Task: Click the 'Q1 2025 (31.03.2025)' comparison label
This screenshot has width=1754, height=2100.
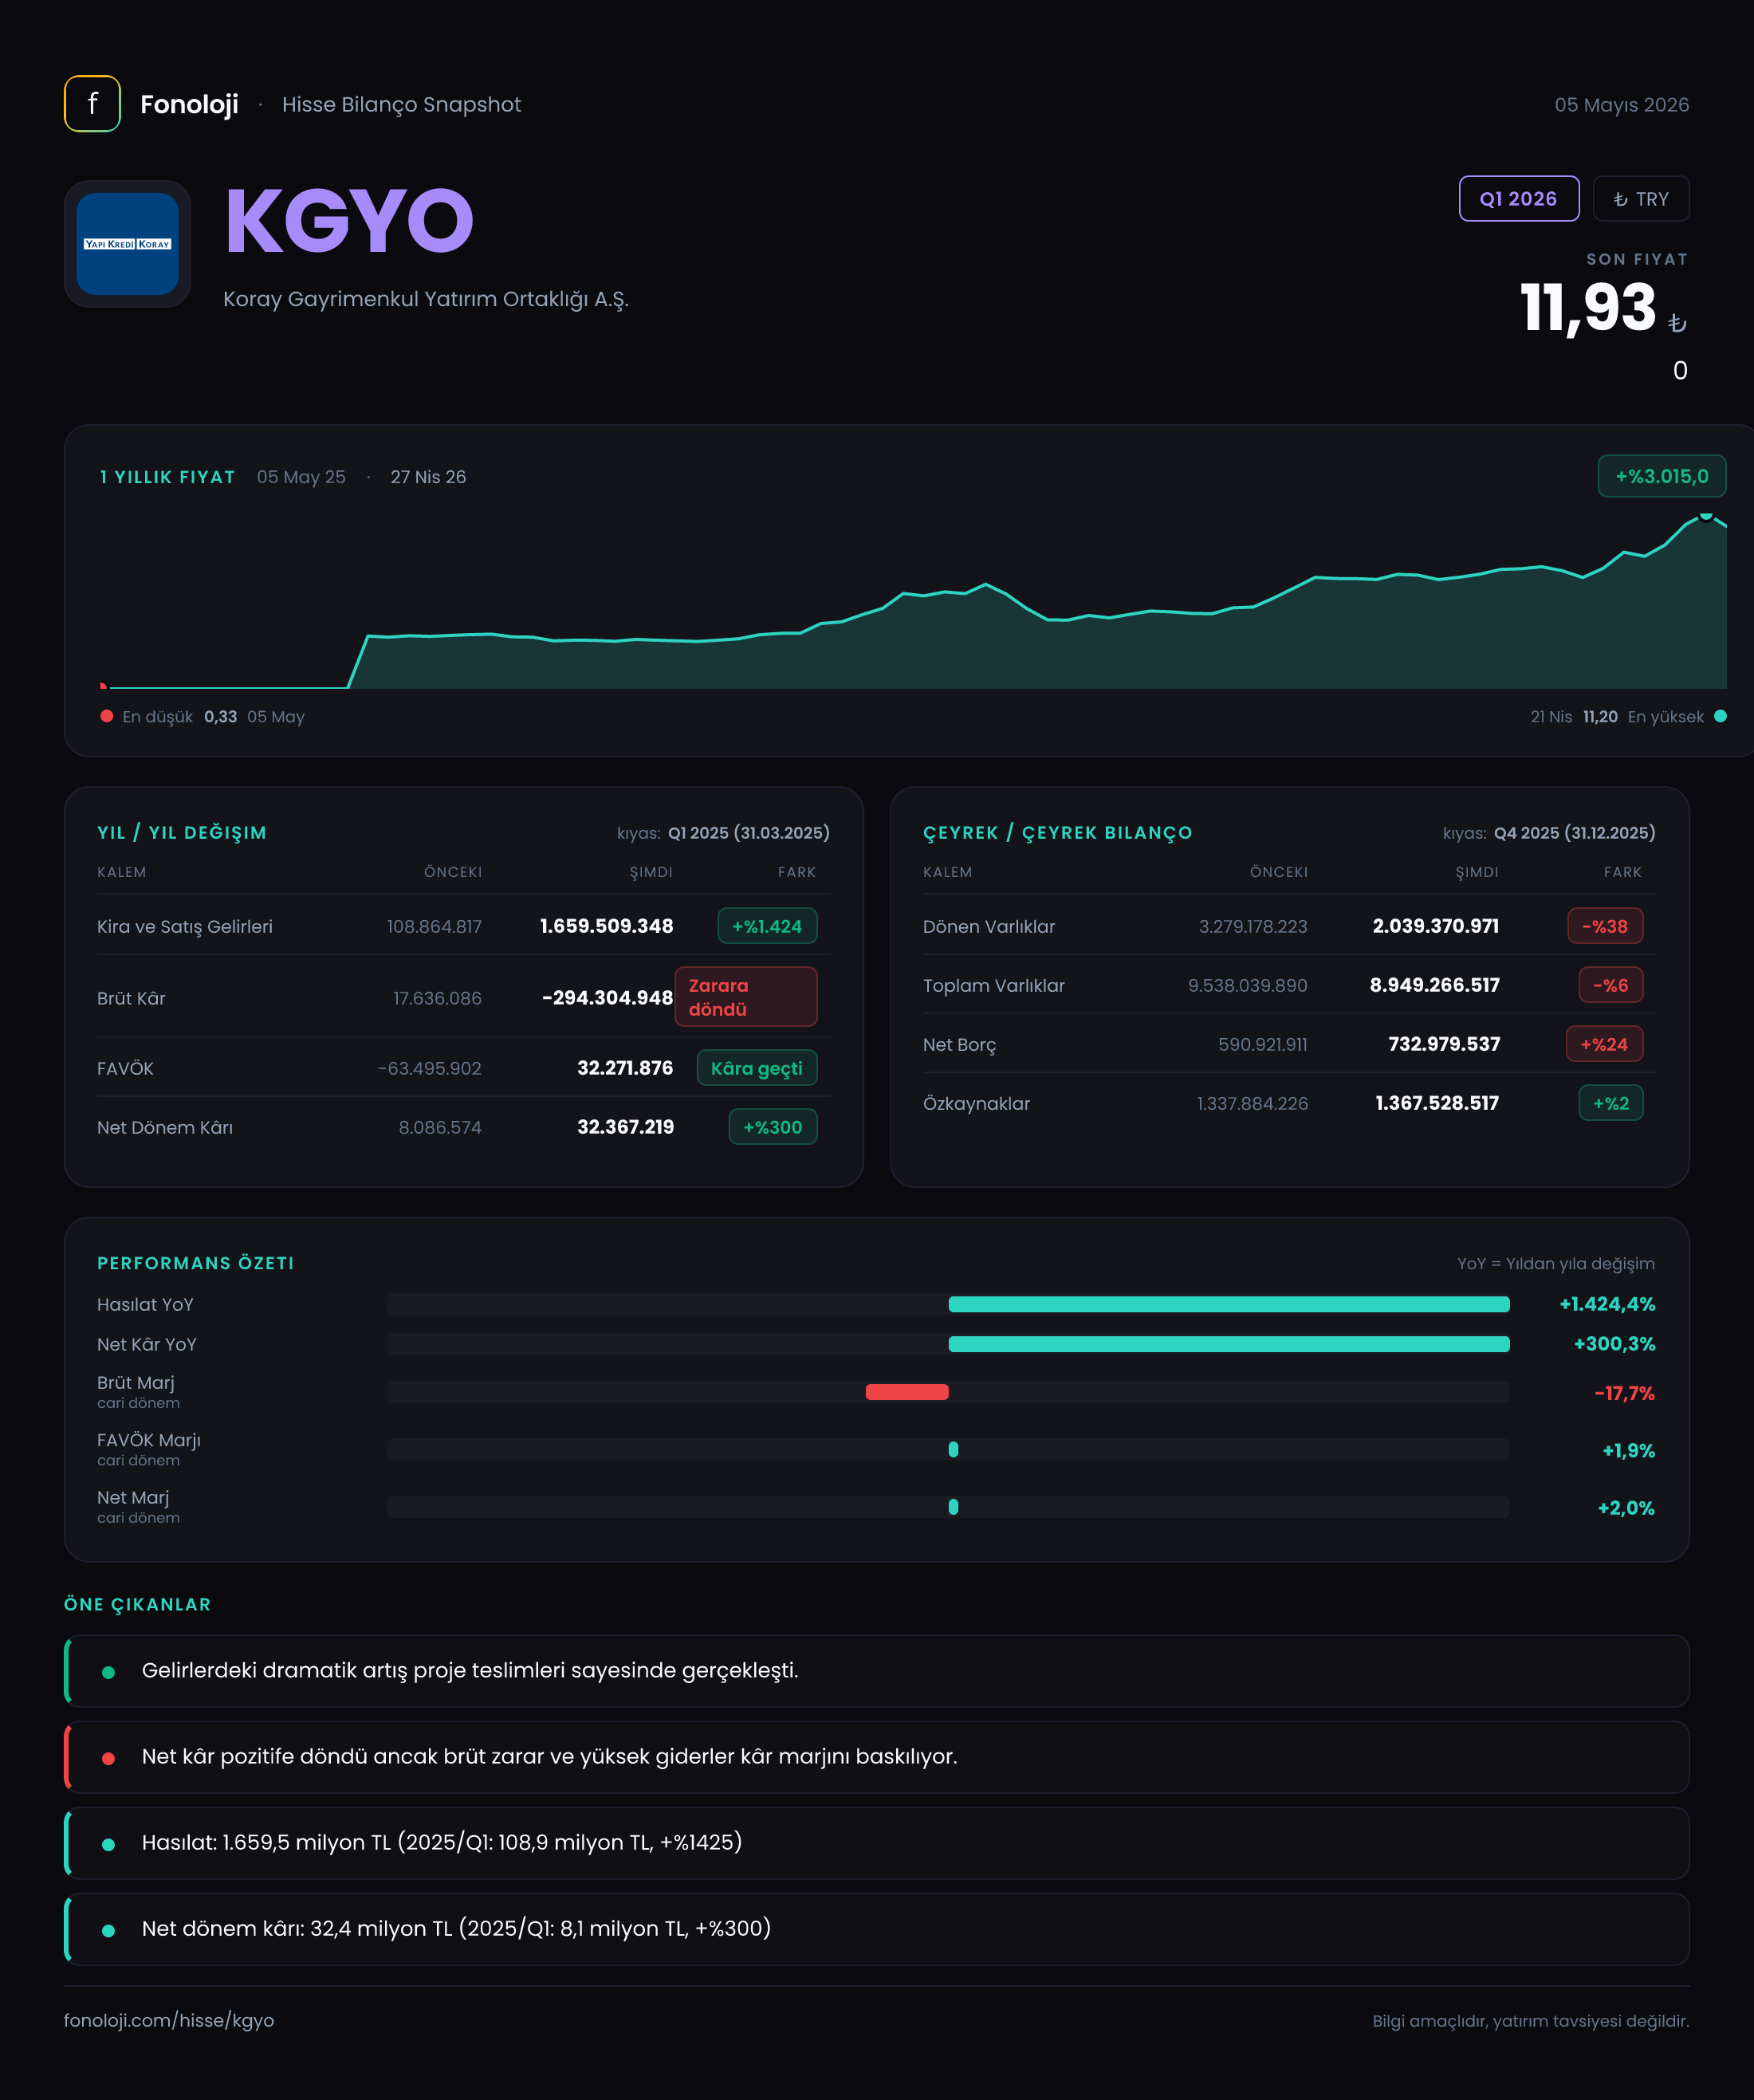Action: [x=749, y=833]
